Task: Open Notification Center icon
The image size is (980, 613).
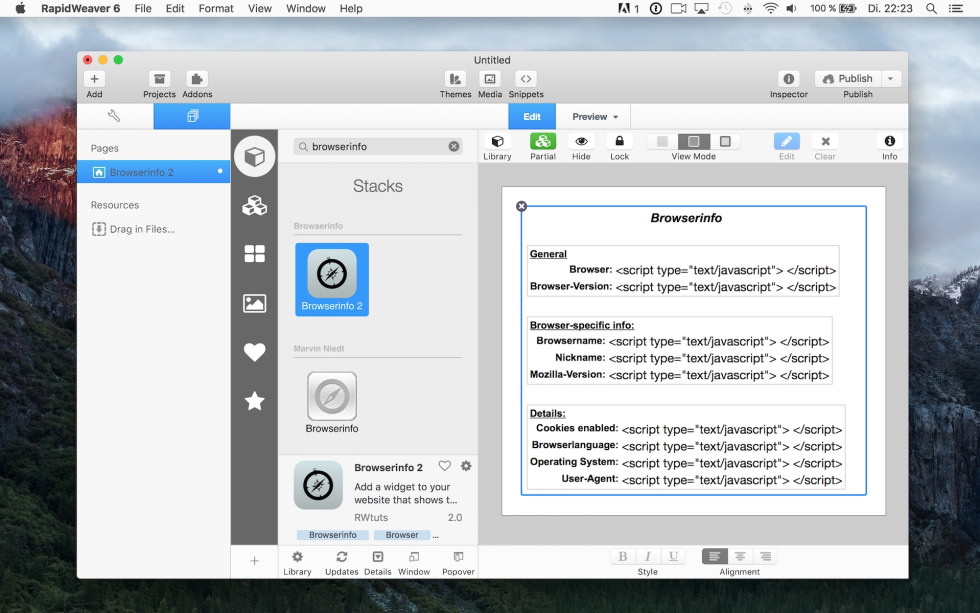Action: (x=956, y=8)
